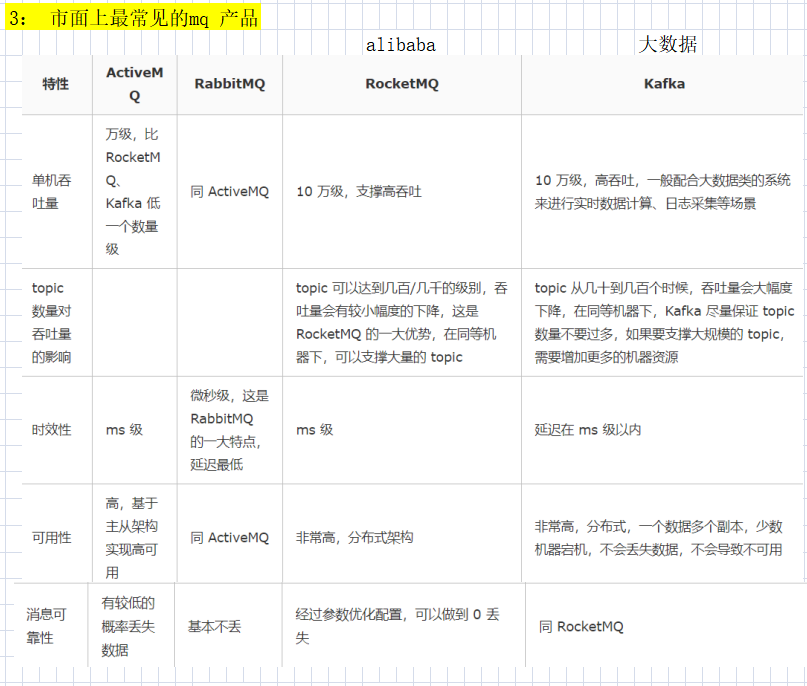
Task: Select the 'topic 数量对吞吐量的影响' row label
Action: (51, 322)
